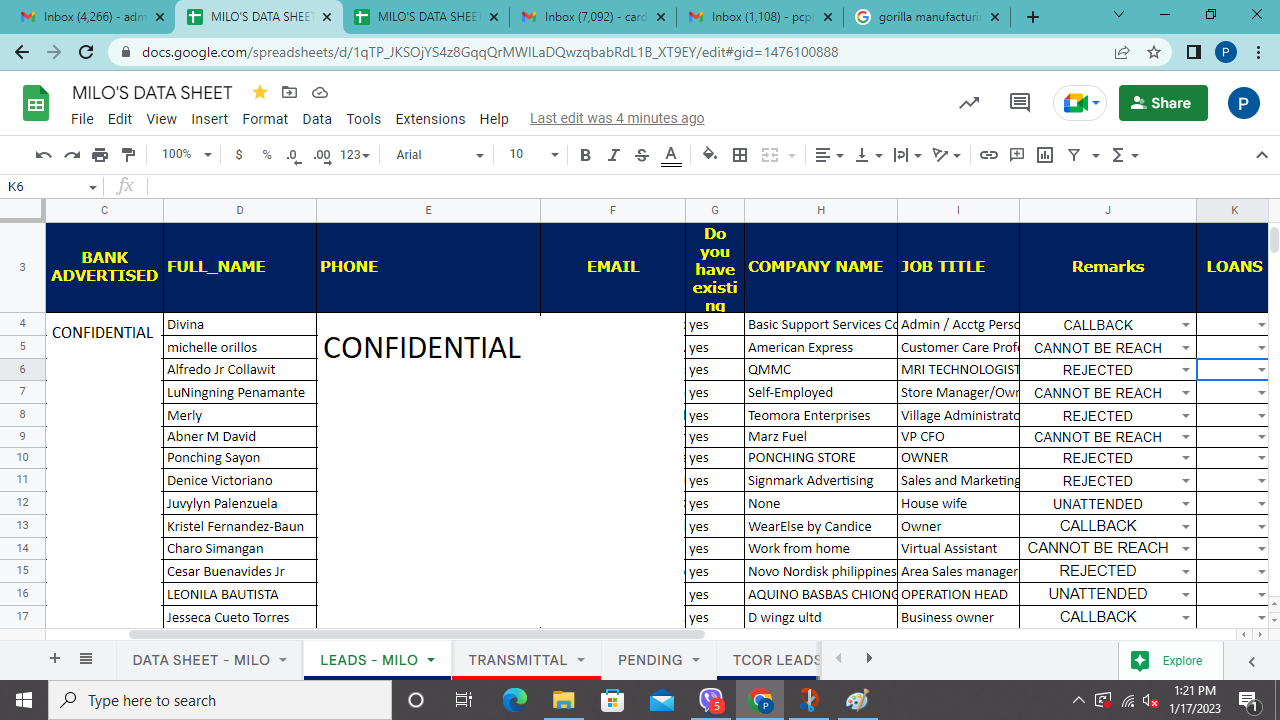Click the Share button
The height and width of the screenshot is (720, 1280).
click(1163, 103)
